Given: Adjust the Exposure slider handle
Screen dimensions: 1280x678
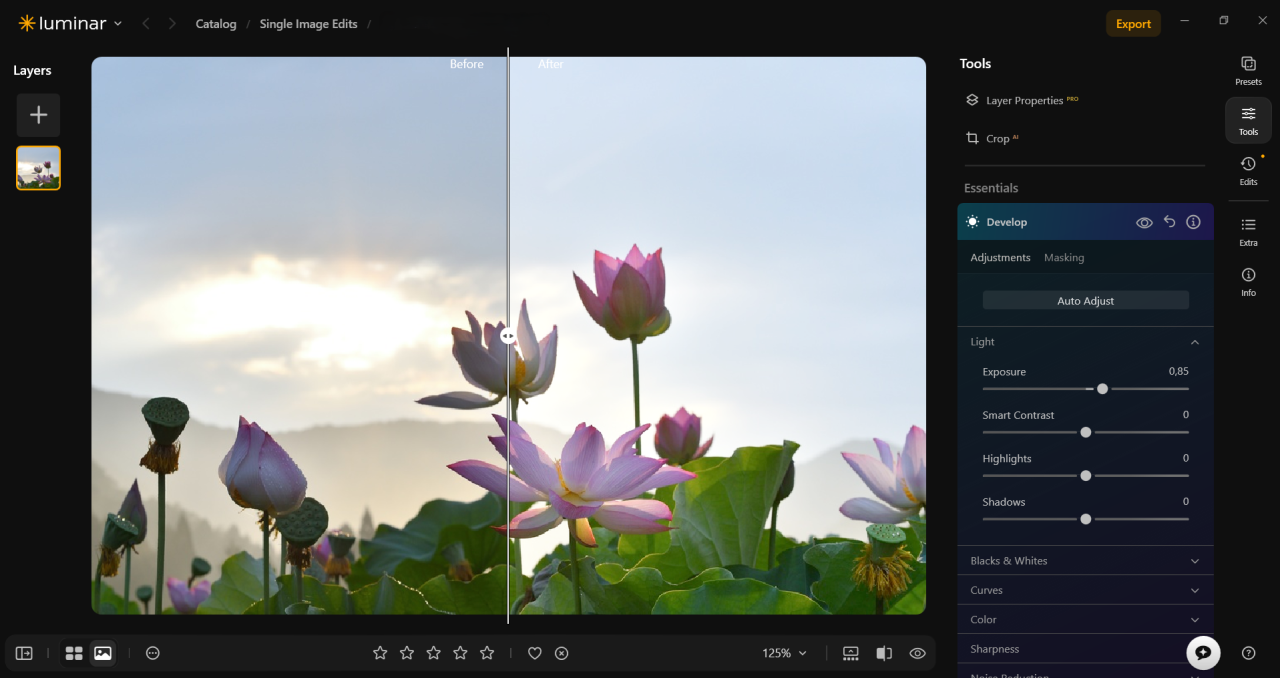Looking at the screenshot, I should 1102,388.
